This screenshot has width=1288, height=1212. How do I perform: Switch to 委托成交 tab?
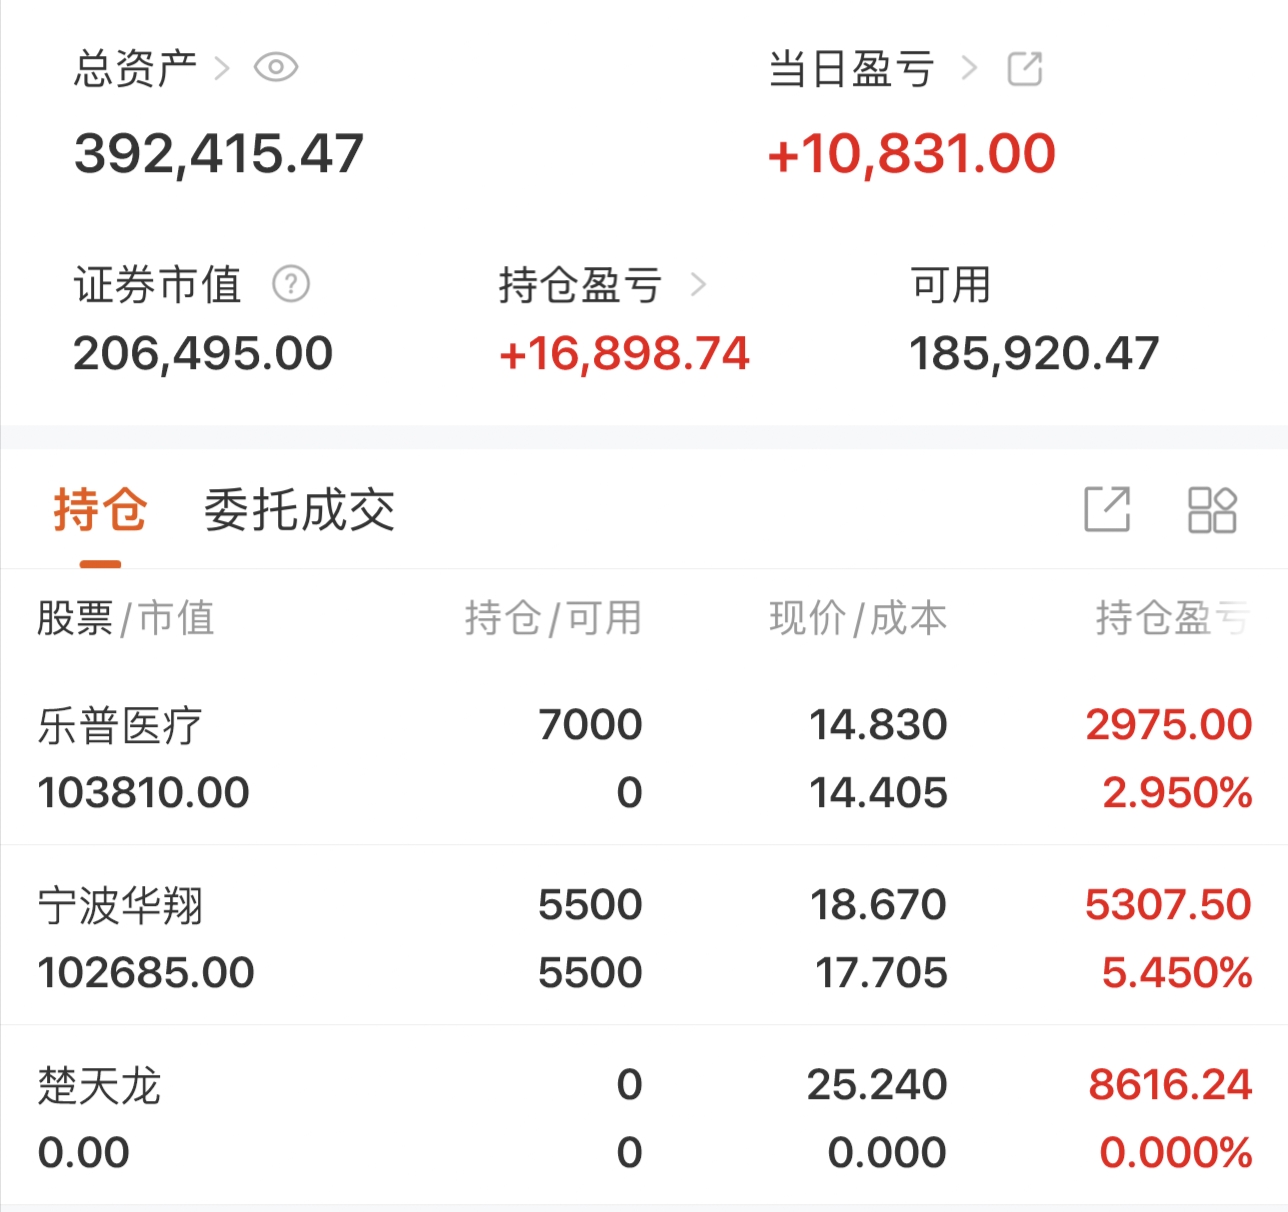pos(299,510)
